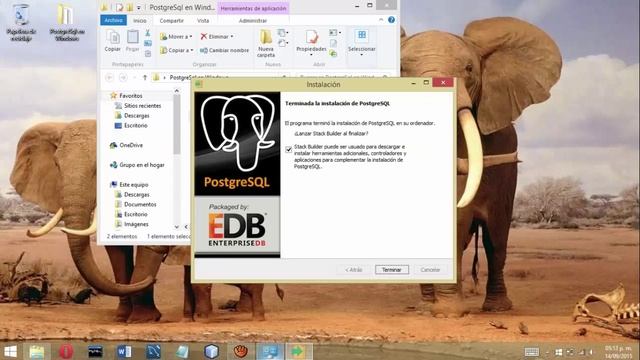Select Este equipo in navigation pane
Screen dimensions: 640x360
point(133,185)
